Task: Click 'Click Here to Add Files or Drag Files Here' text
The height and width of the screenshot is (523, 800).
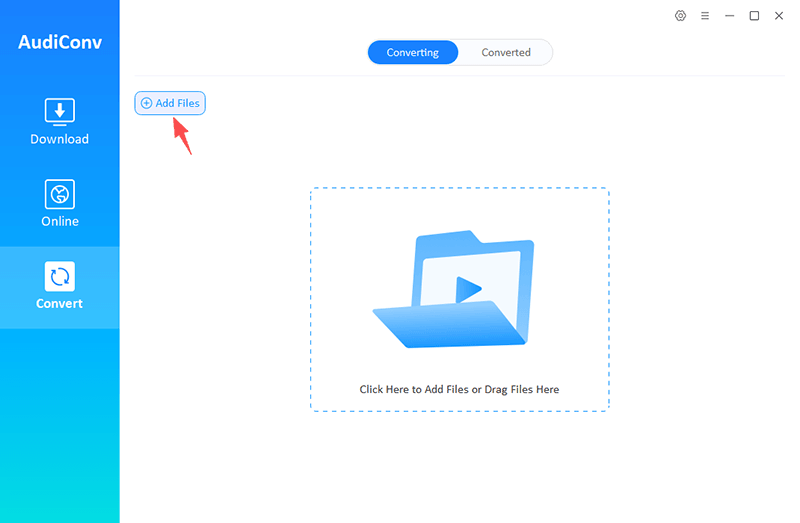Action: [459, 389]
